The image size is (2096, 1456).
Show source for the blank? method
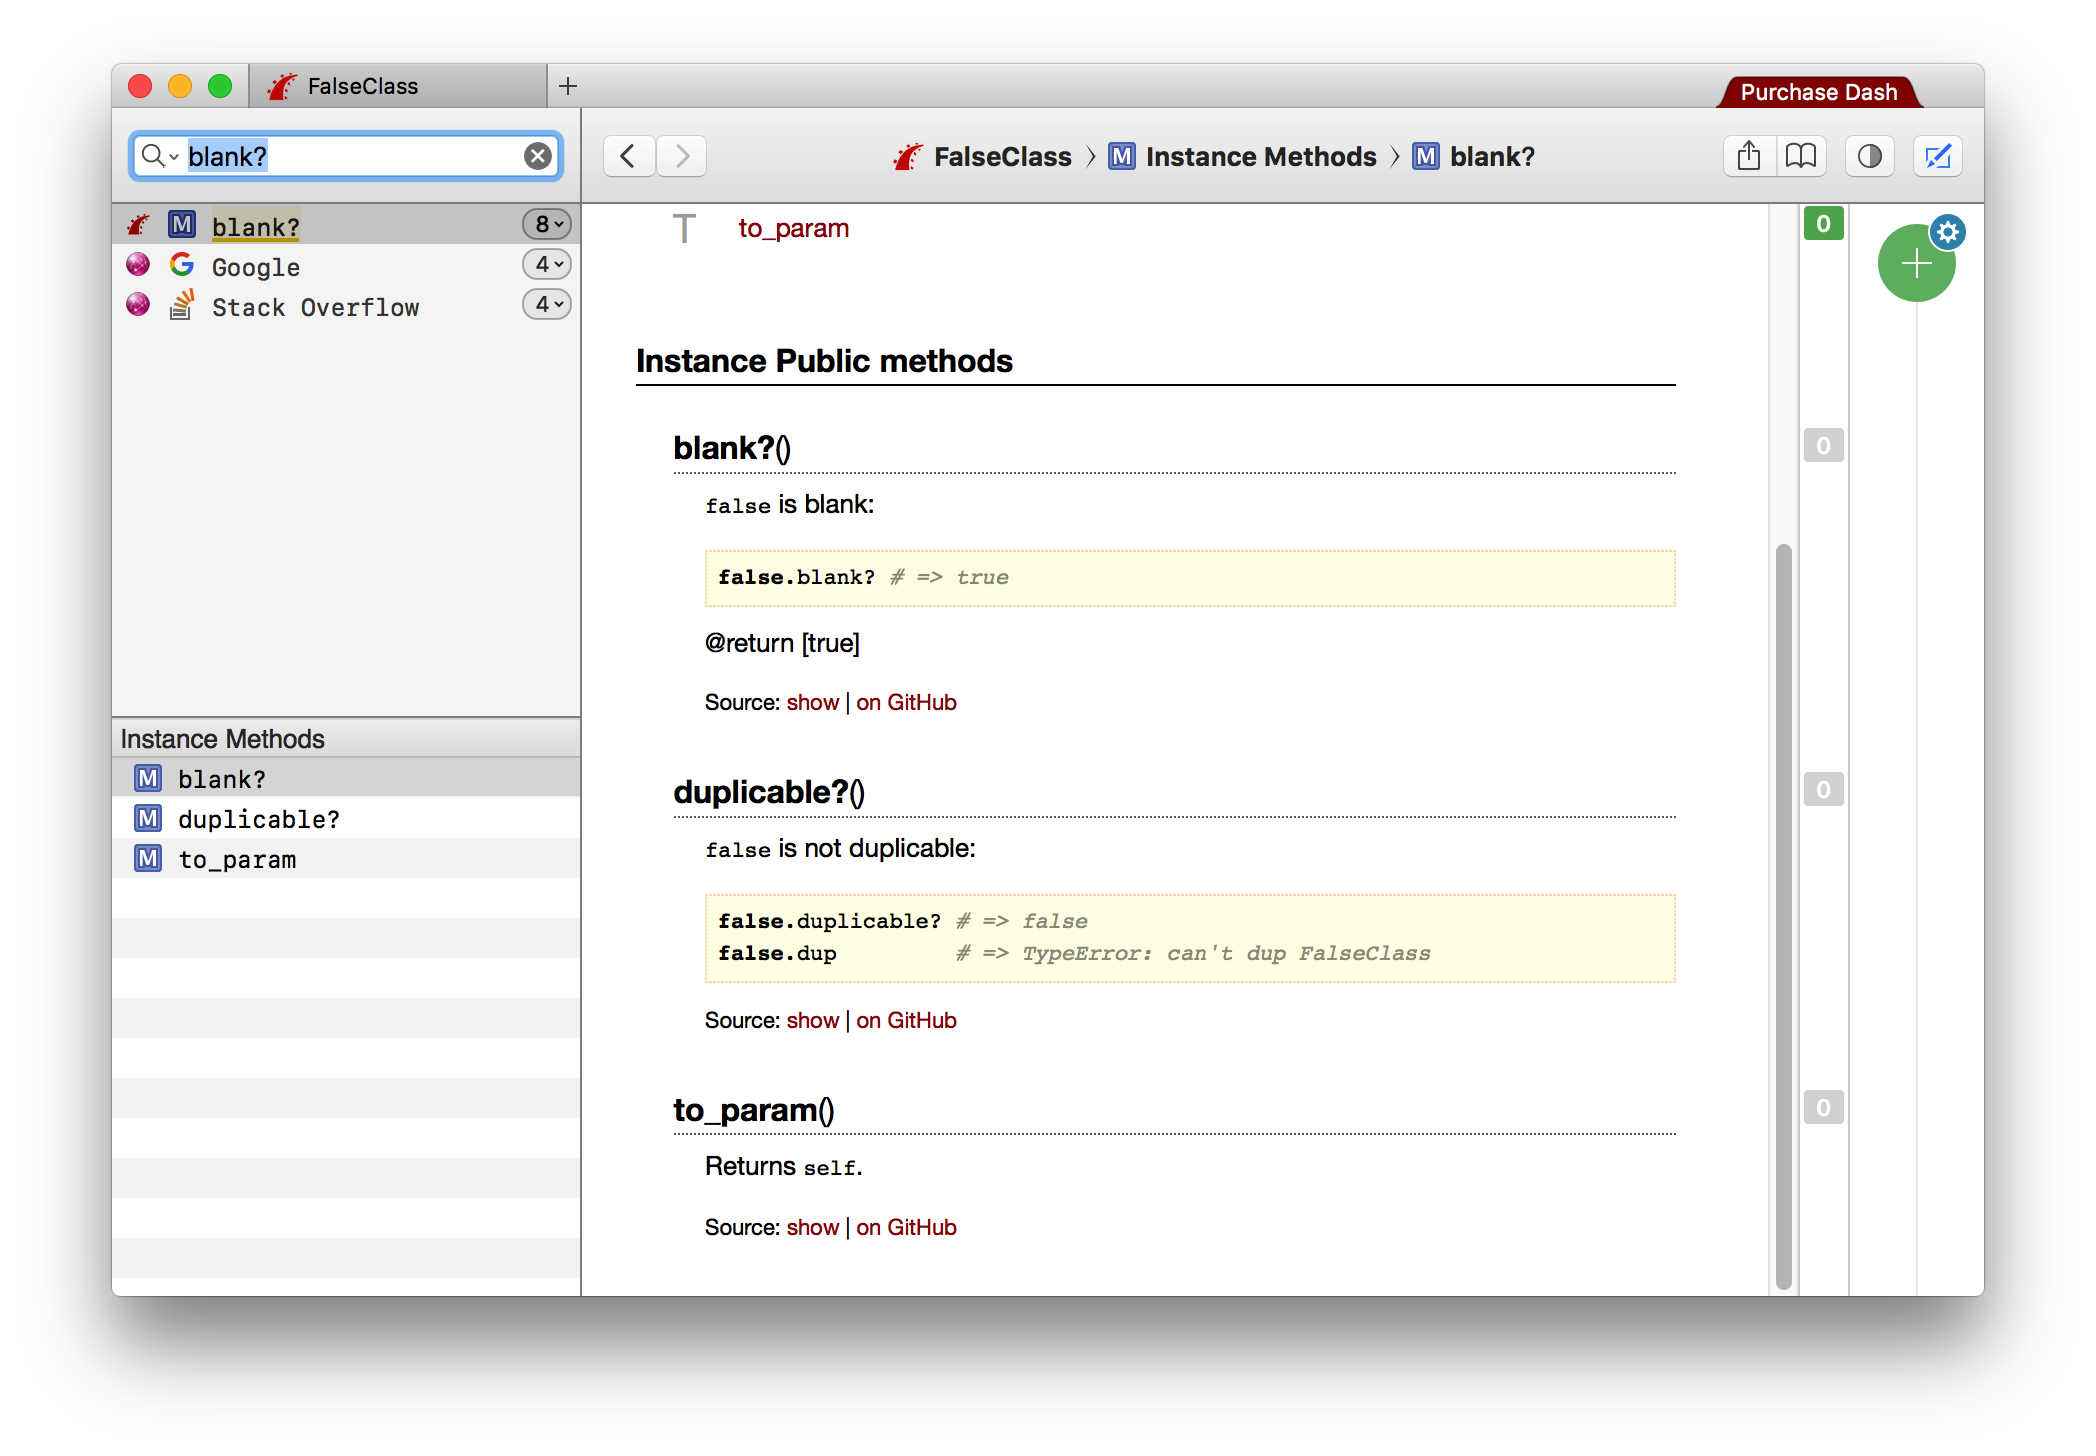tap(812, 703)
